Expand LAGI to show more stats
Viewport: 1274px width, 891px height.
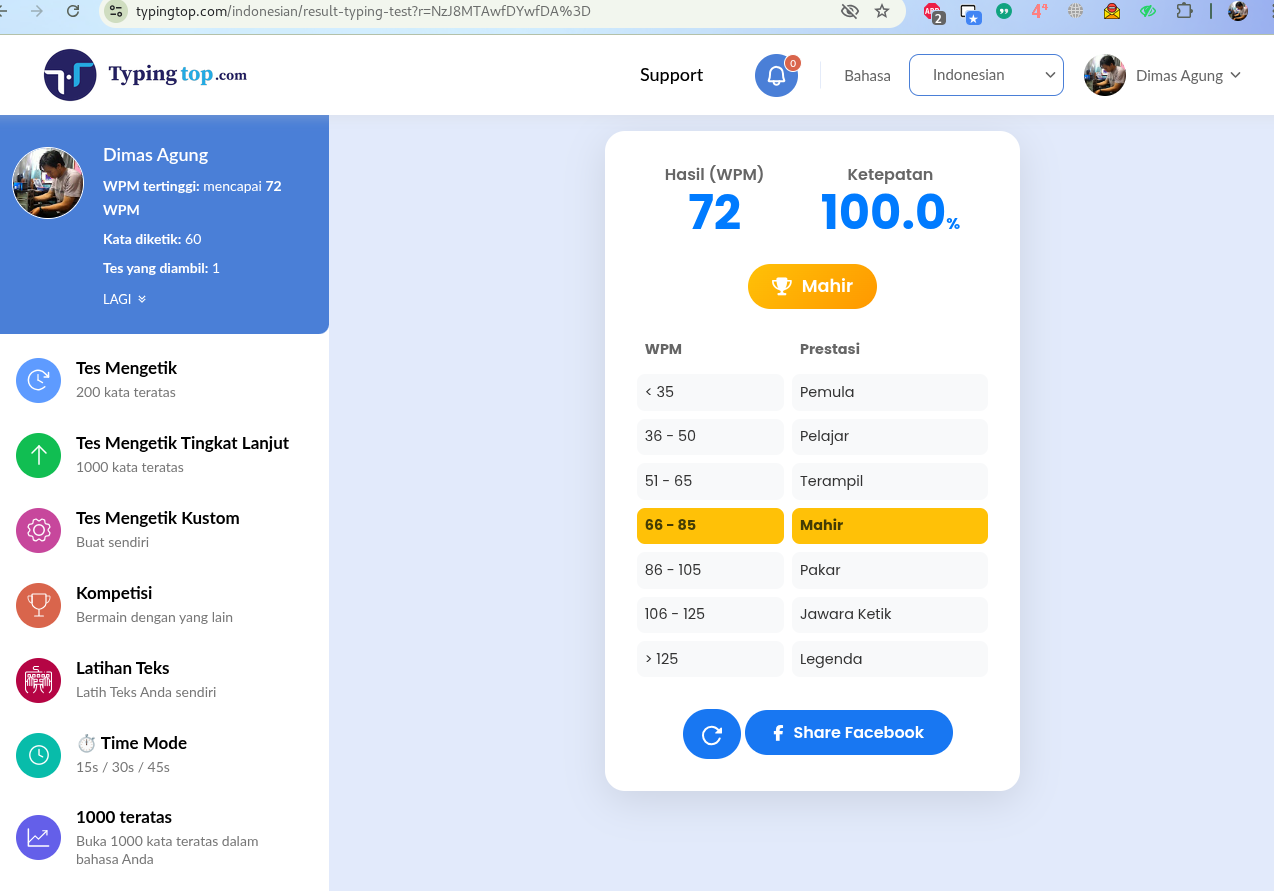pos(124,299)
